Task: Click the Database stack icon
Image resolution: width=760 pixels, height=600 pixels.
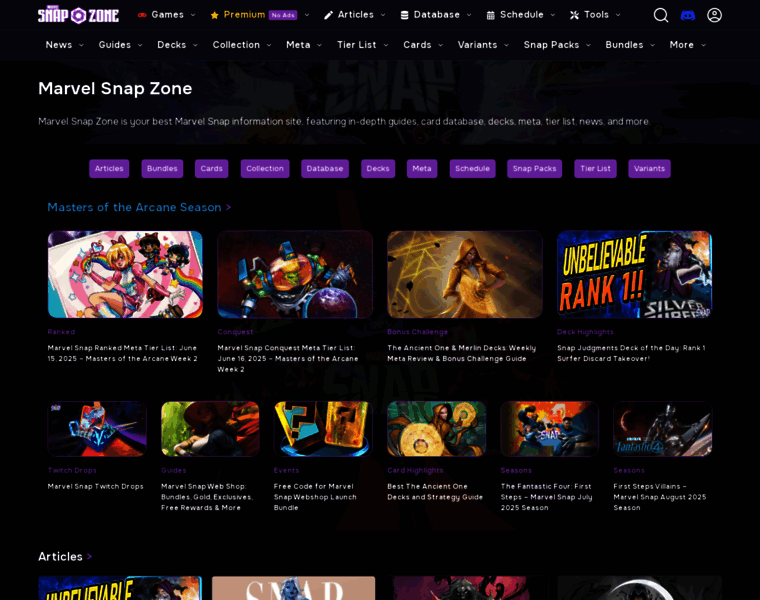Action: coord(404,15)
